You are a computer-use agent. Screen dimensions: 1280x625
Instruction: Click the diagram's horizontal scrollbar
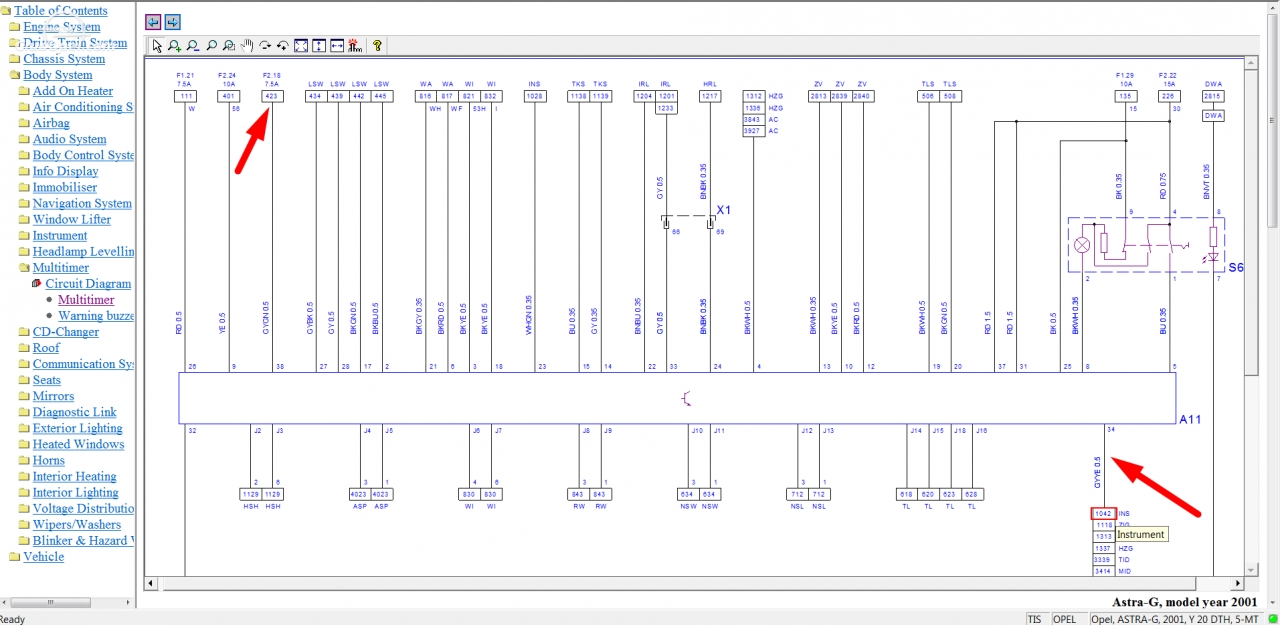pyautogui.click(x=694, y=583)
